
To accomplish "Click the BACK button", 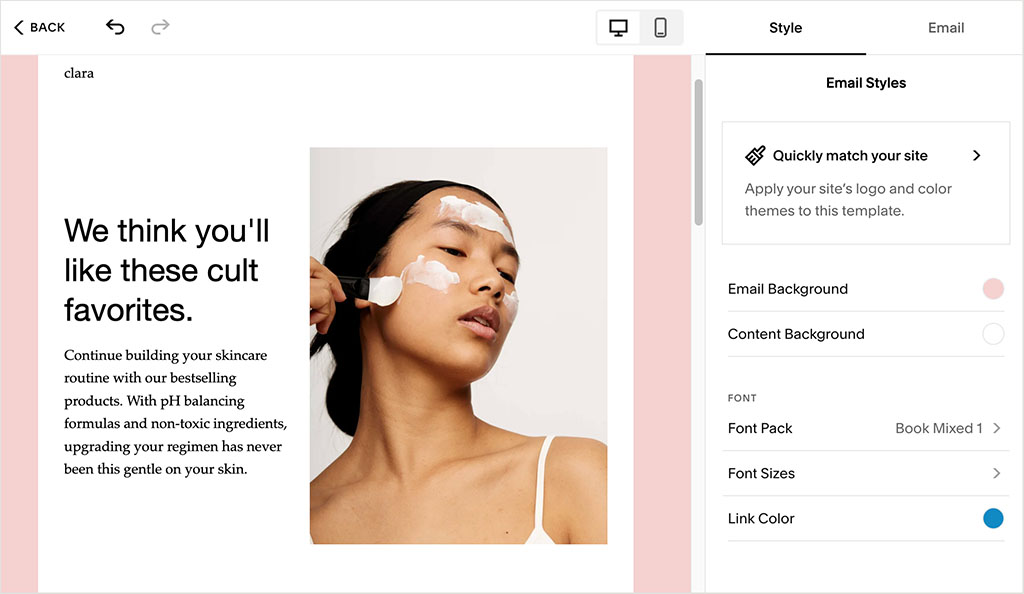I will click(x=38, y=27).
